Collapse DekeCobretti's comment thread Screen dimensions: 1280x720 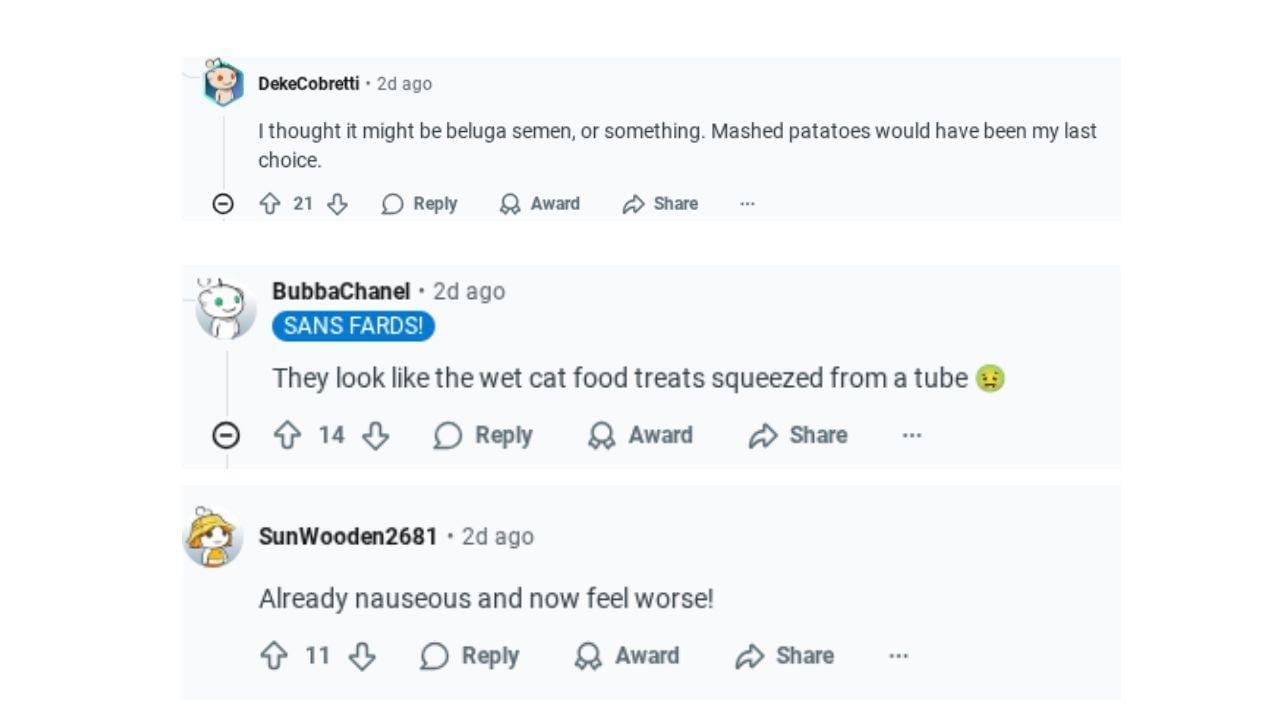click(224, 204)
